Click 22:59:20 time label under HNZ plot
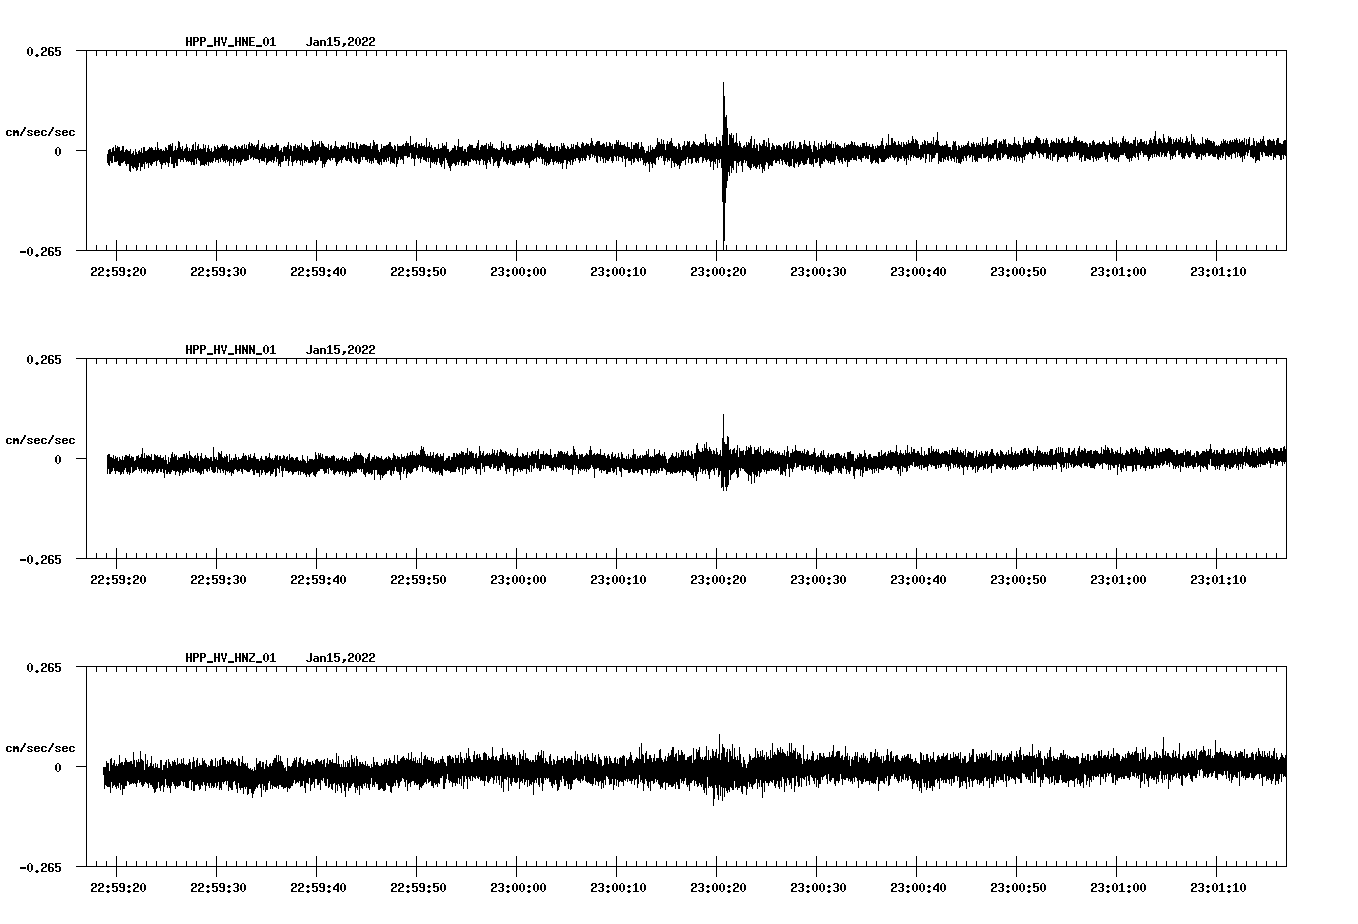Screen dimensions: 1358x924 pyautogui.click(x=118, y=888)
